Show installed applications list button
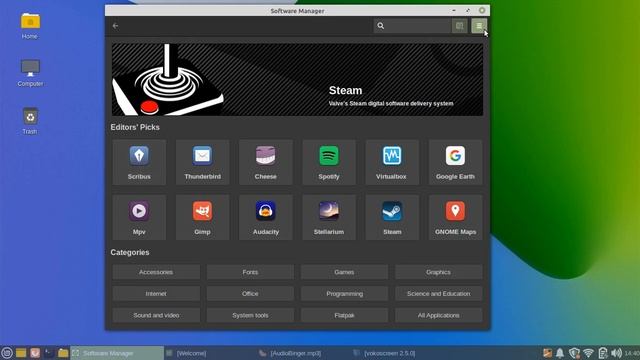640x360 pixels. tap(460, 26)
